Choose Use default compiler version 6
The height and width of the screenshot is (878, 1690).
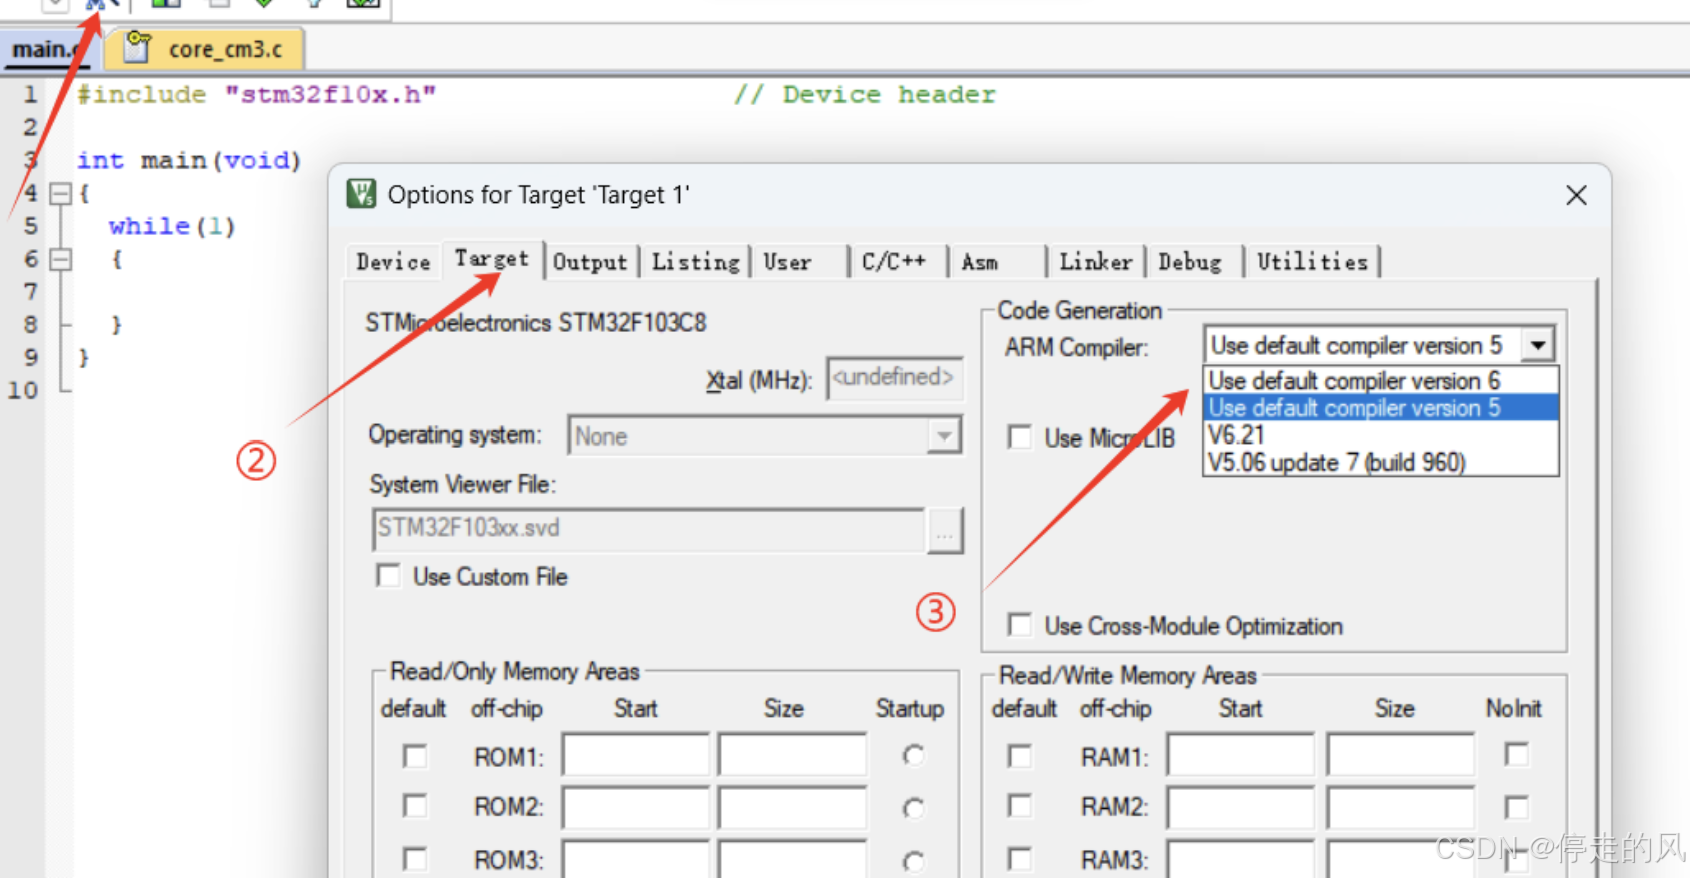click(1380, 381)
